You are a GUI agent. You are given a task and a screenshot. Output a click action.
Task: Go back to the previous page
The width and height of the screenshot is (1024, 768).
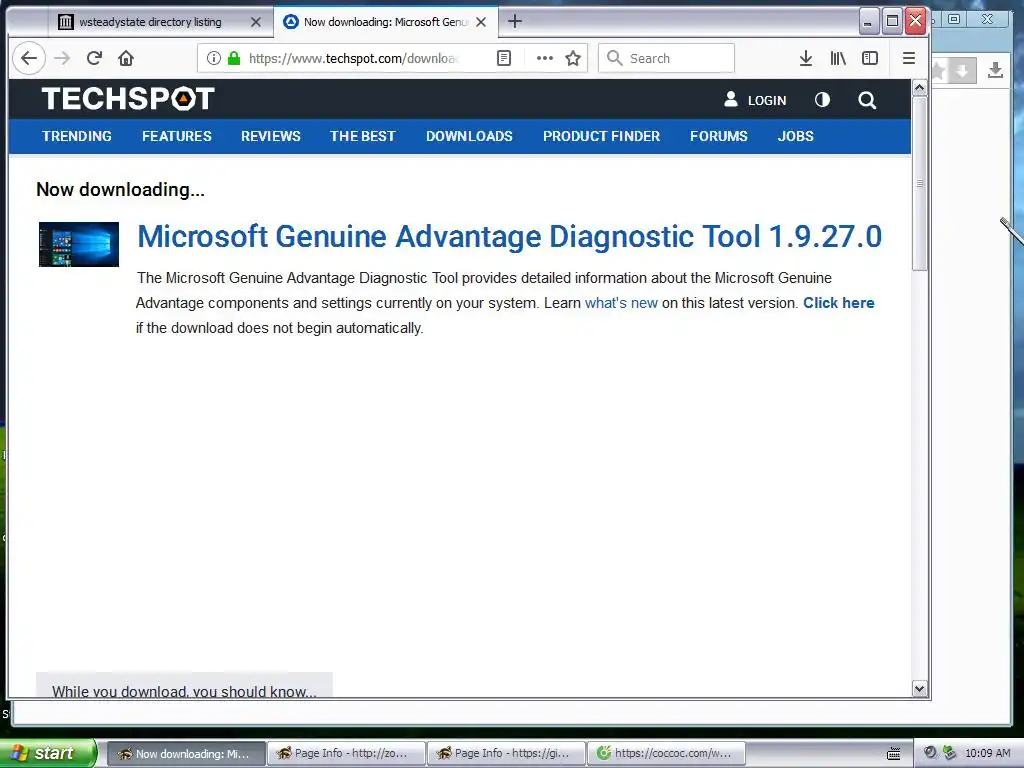click(29, 58)
